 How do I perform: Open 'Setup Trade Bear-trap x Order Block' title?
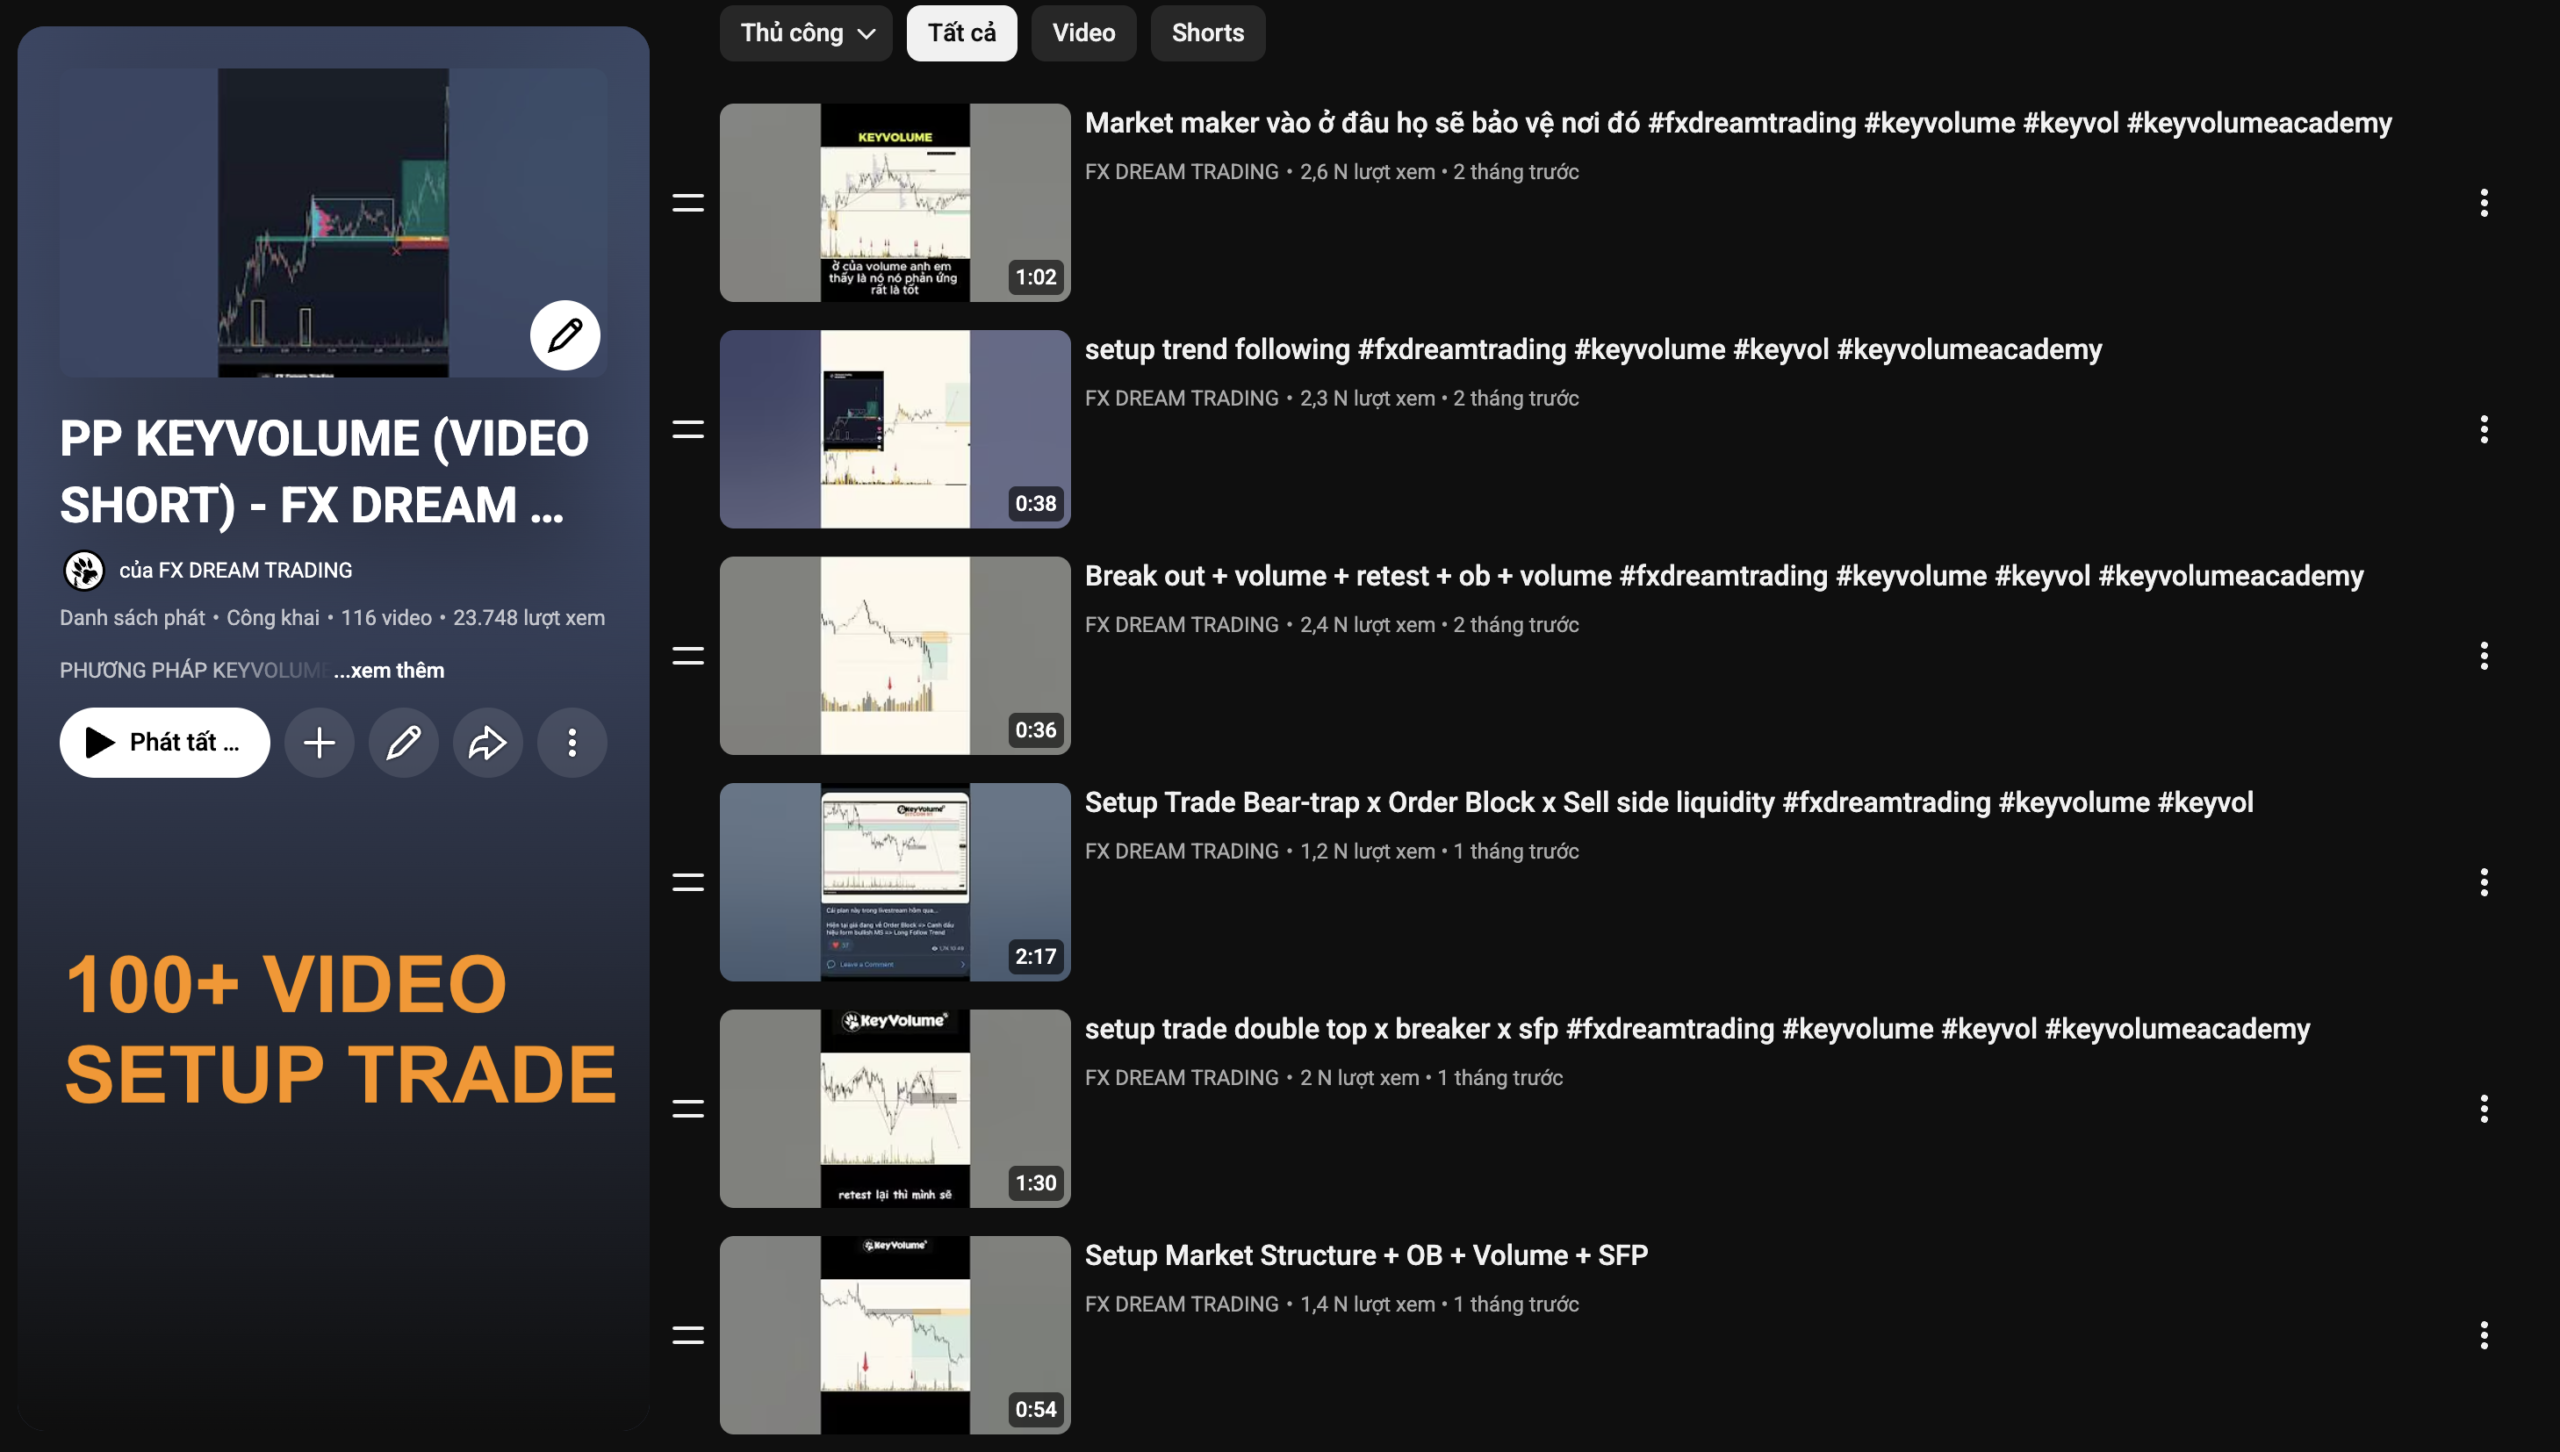tap(1669, 803)
